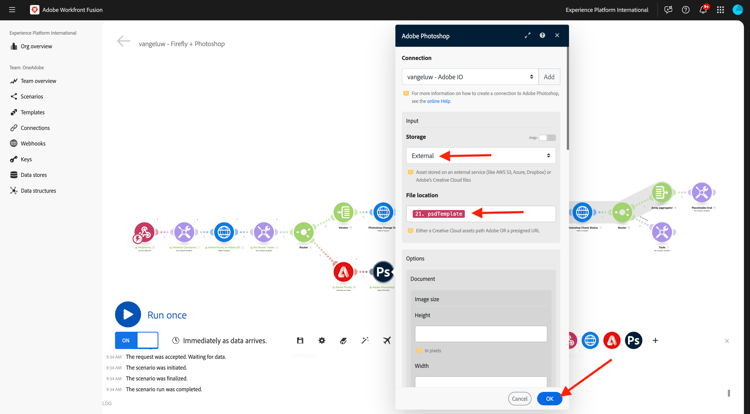Screen dimensions: 750x414
Task: Open the notifications bell
Action: pos(703,10)
